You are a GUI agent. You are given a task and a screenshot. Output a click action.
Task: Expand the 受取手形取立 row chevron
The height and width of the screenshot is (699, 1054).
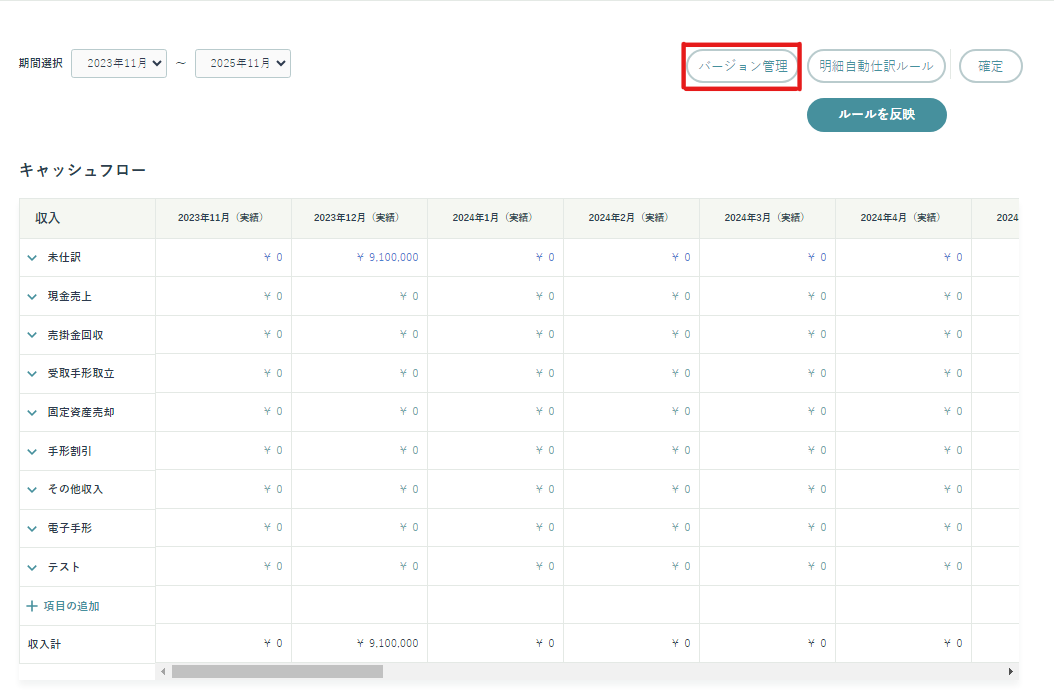[x=32, y=374]
